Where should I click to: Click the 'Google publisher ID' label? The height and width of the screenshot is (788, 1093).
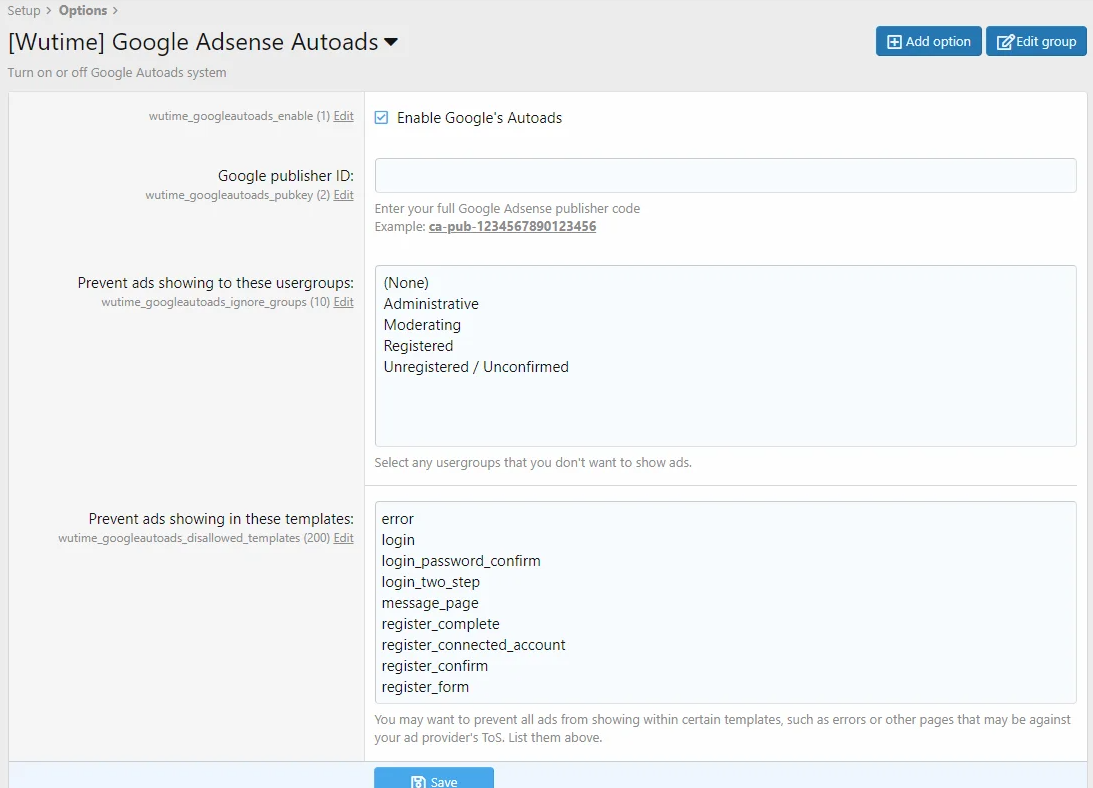[x=286, y=175]
